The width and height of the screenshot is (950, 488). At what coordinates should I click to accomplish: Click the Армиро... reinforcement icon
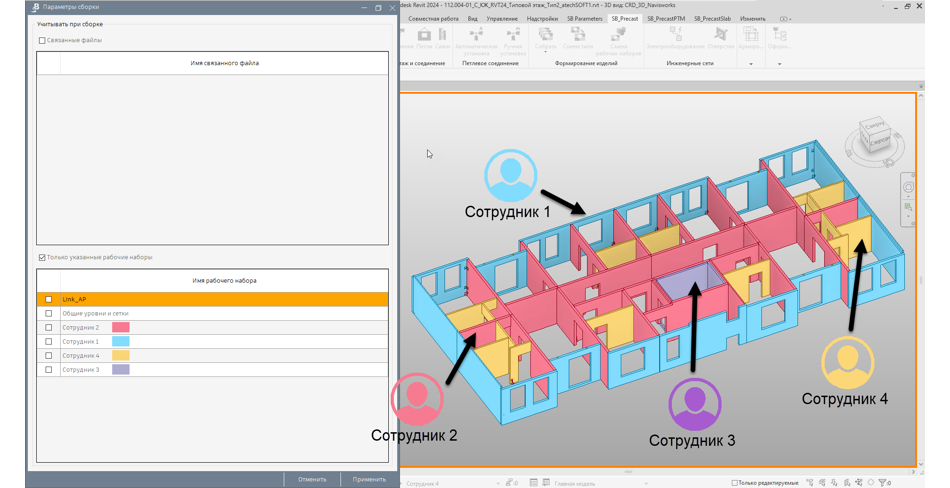[x=751, y=35]
